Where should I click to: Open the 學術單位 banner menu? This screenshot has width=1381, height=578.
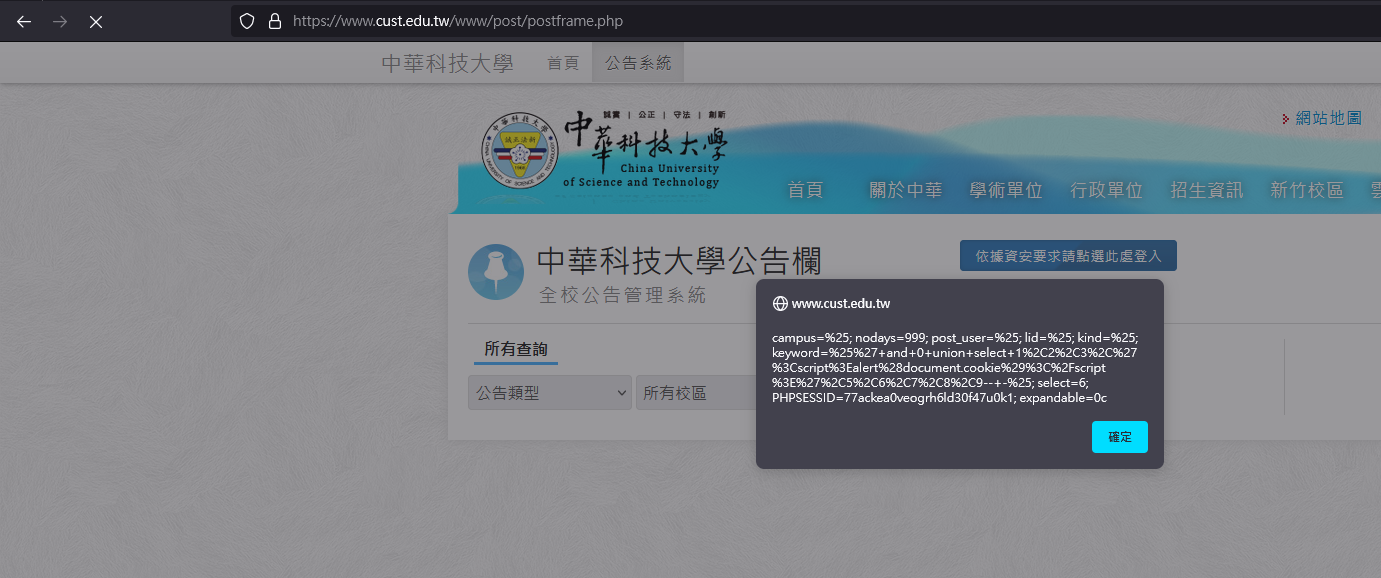tap(1006, 190)
